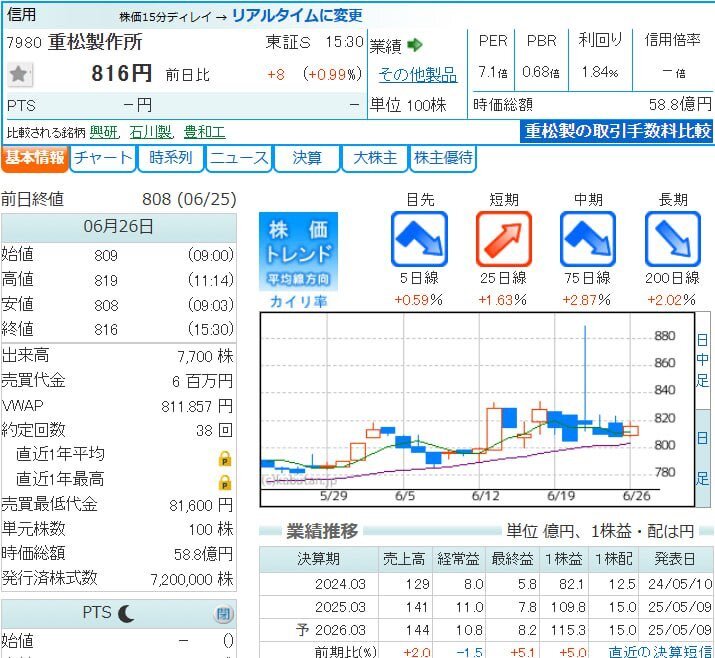Click the 発行済株式数 7,200,000 株 value
Viewport: 715px width, 658px height.
pos(192,579)
